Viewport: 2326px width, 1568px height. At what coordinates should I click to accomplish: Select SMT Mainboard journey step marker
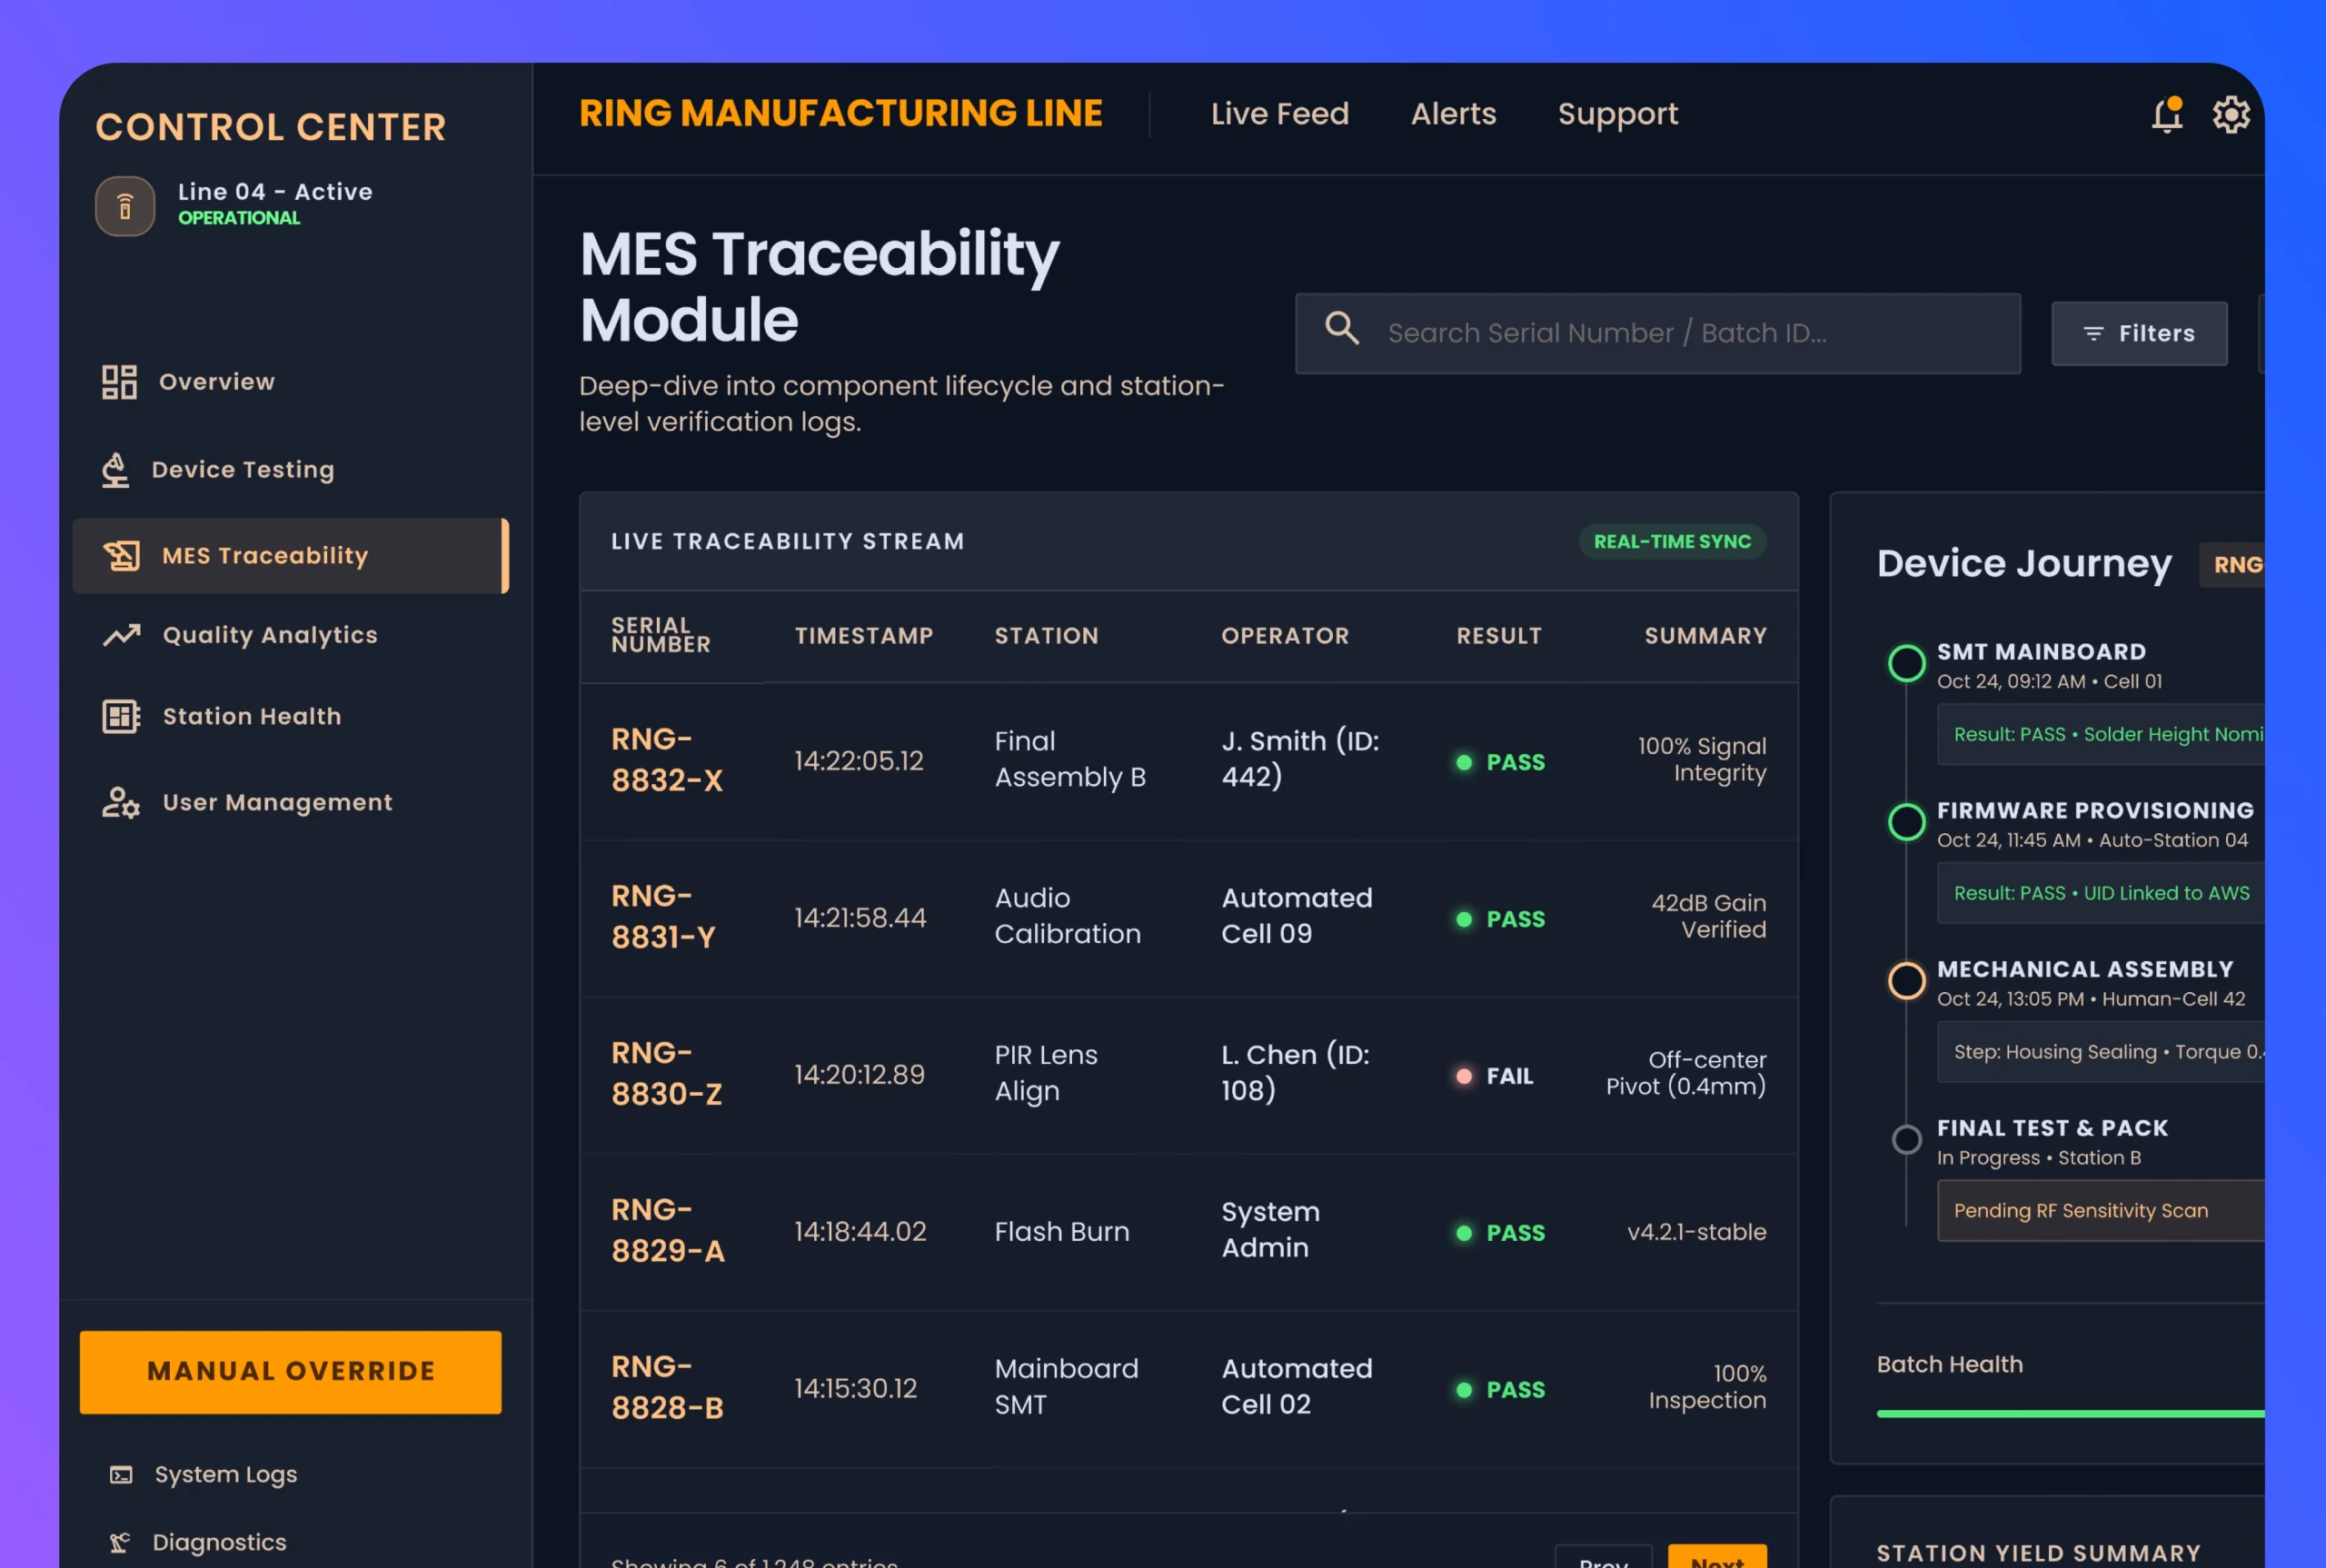pos(1906,664)
